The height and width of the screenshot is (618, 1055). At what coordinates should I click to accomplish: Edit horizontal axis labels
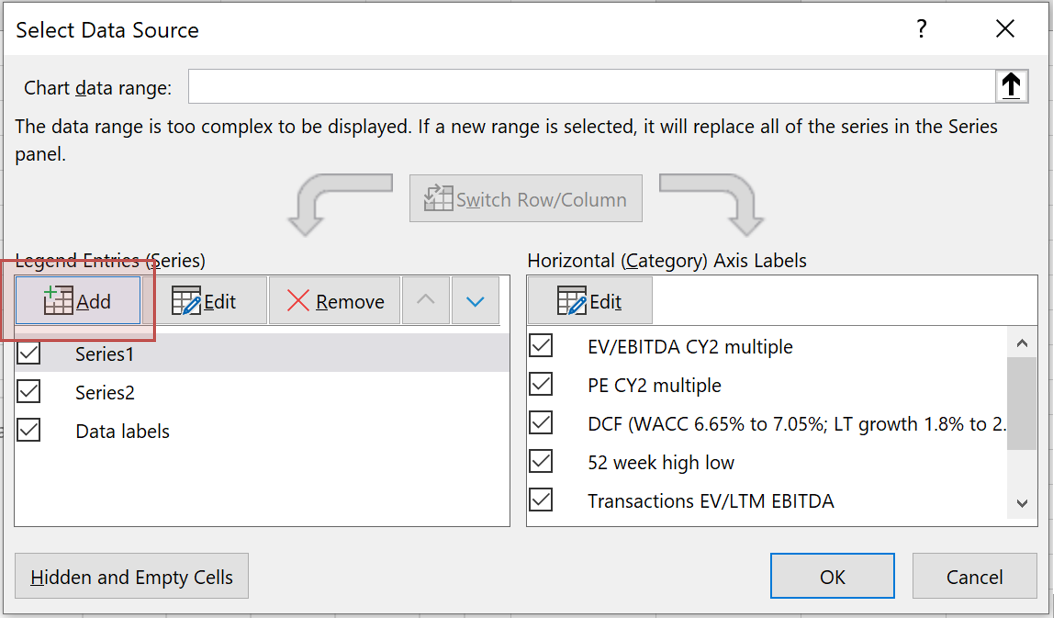point(590,301)
